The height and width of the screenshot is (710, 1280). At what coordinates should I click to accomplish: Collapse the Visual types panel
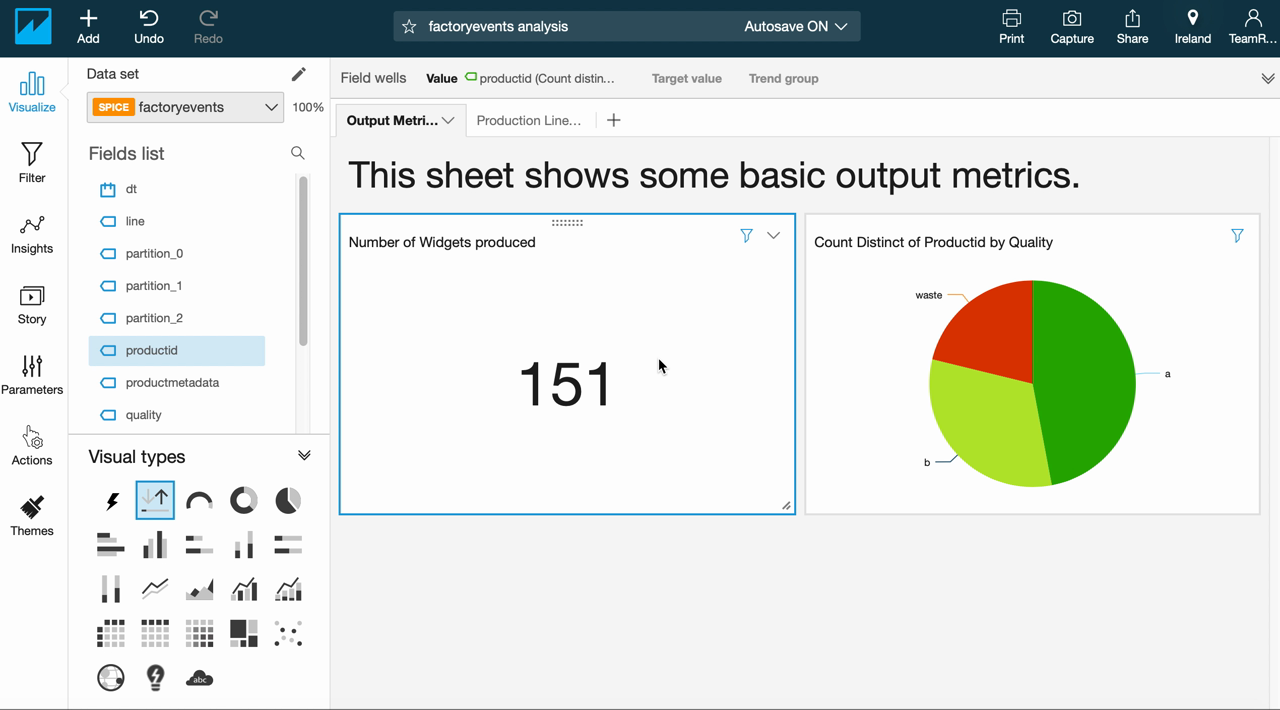point(304,456)
